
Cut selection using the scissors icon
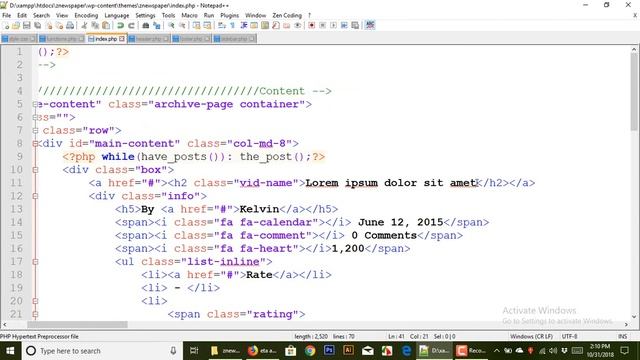84,25
